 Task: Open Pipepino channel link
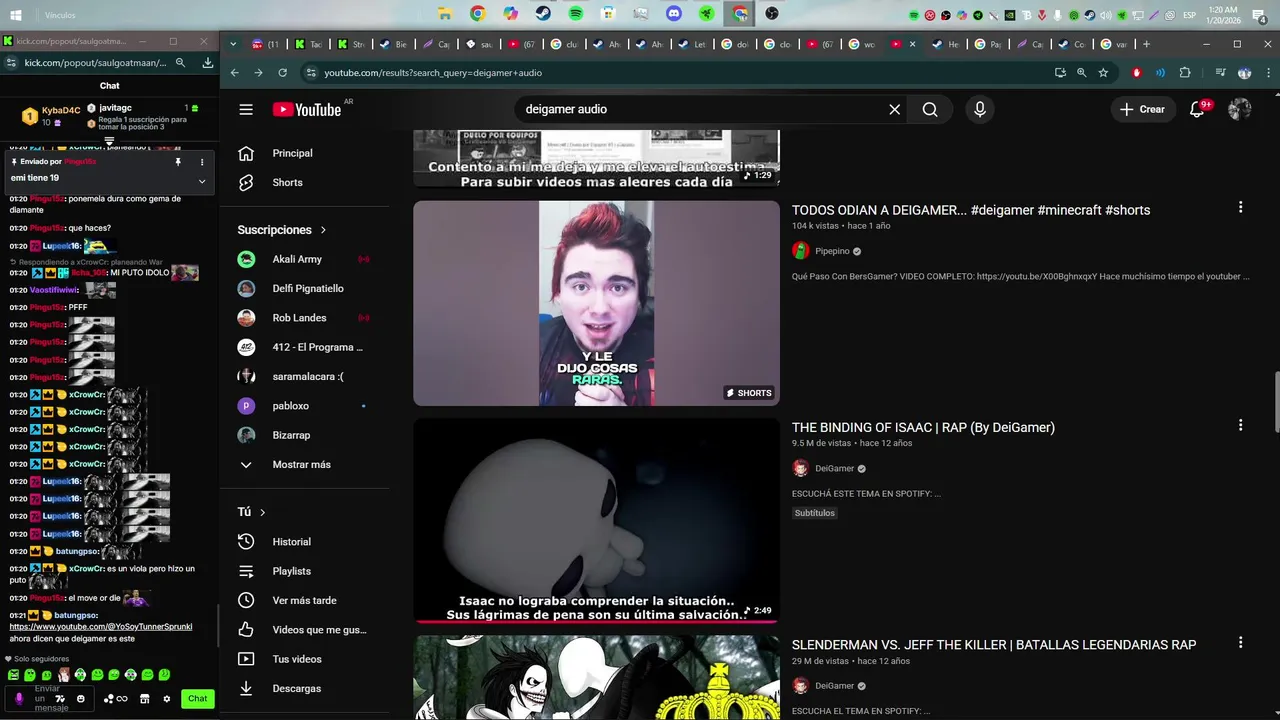click(x=832, y=251)
